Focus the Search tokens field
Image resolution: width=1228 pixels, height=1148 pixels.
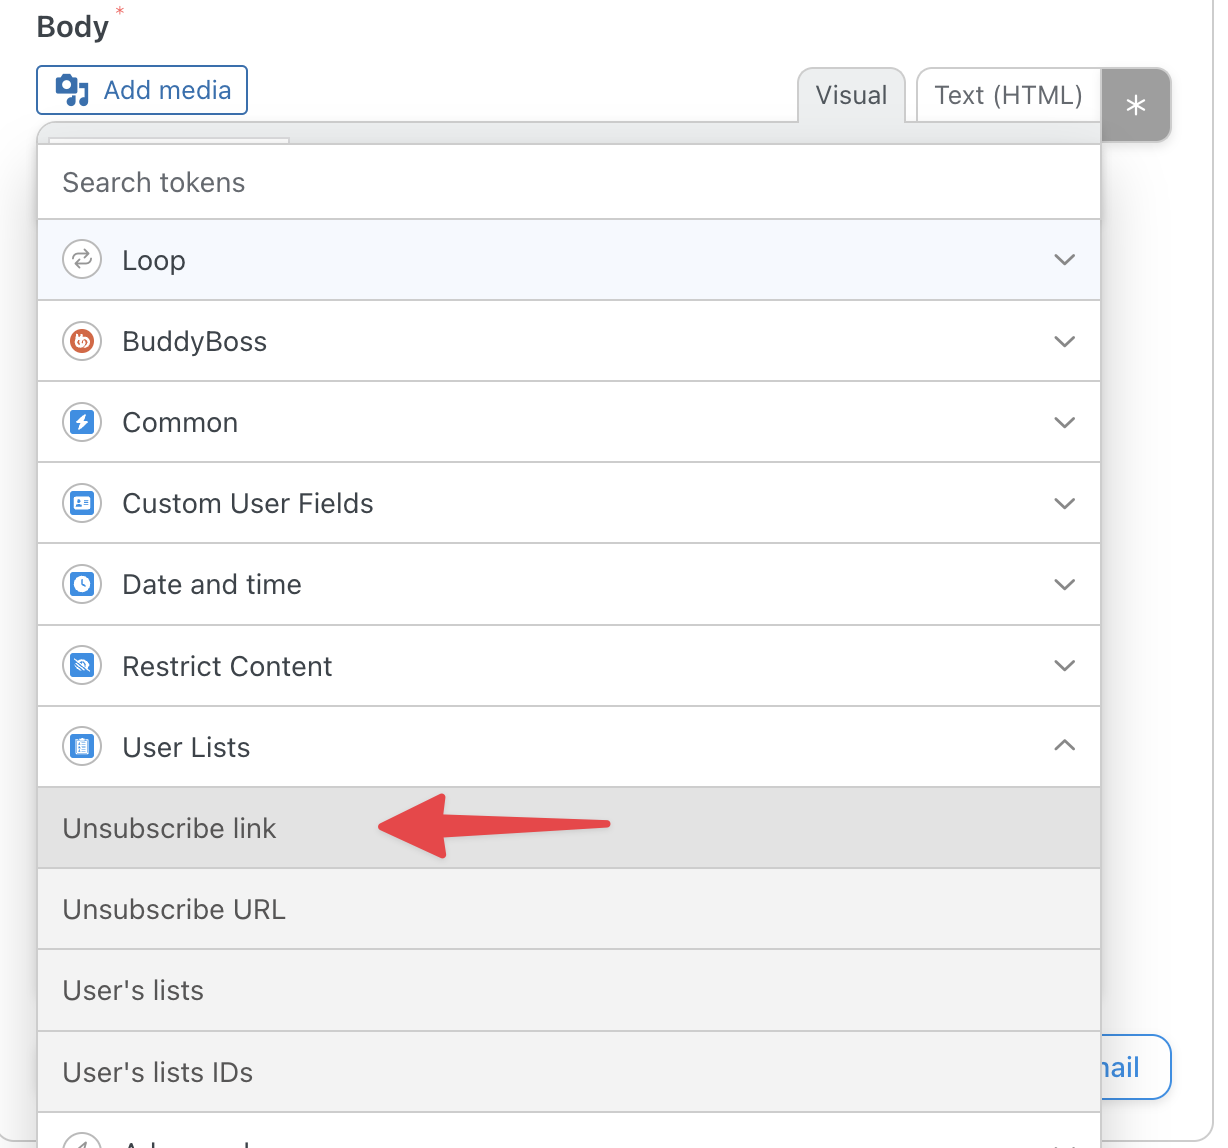pos(568,182)
